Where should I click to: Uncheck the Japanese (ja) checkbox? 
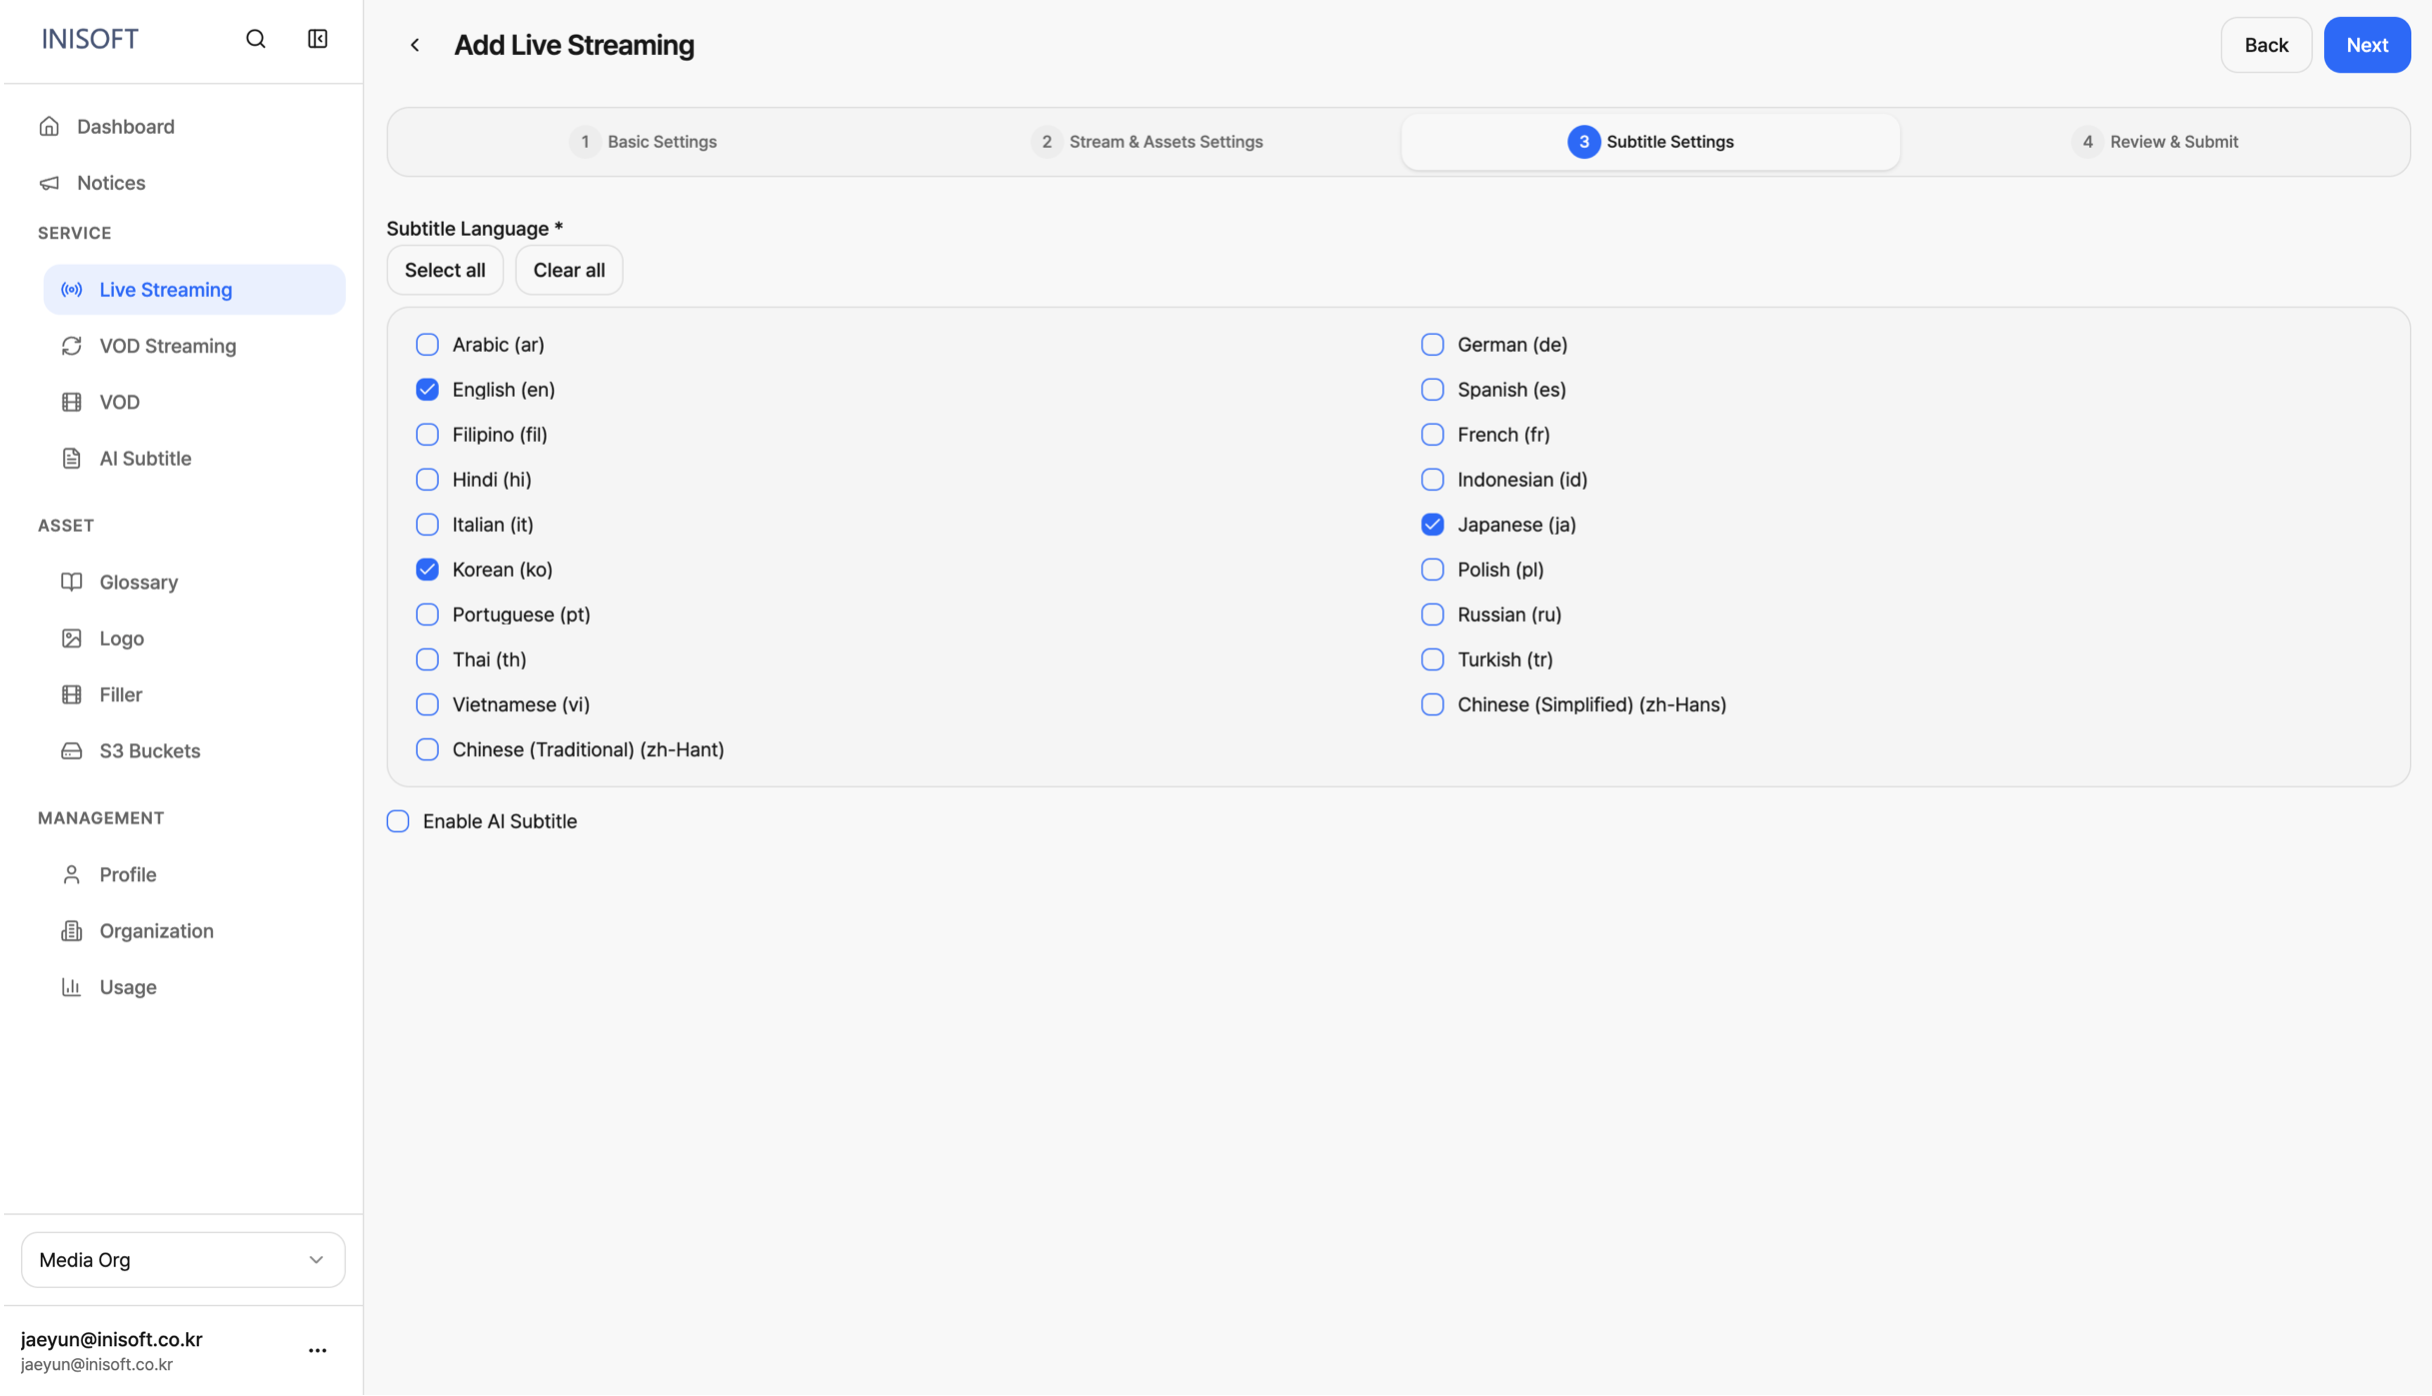(x=1432, y=524)
